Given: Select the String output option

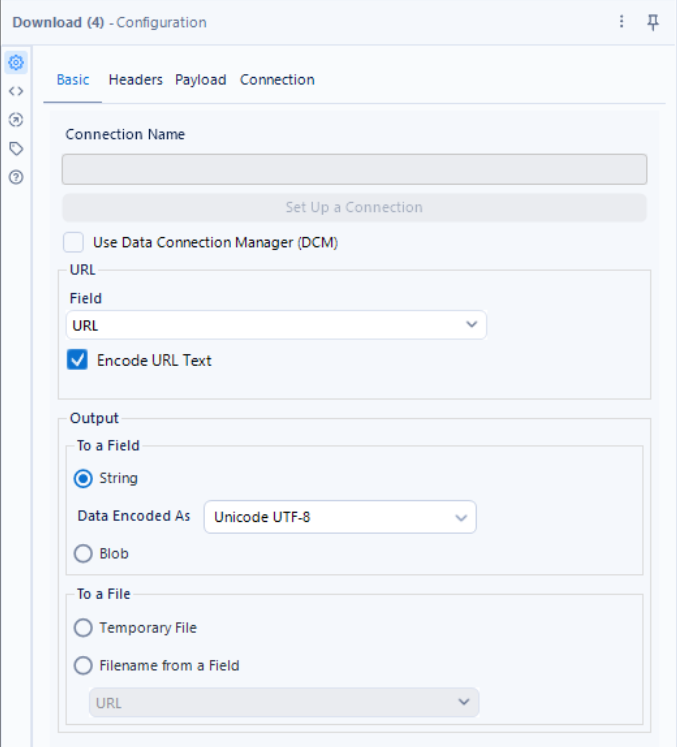Looking at the screenshot, I should coord(84,478).
